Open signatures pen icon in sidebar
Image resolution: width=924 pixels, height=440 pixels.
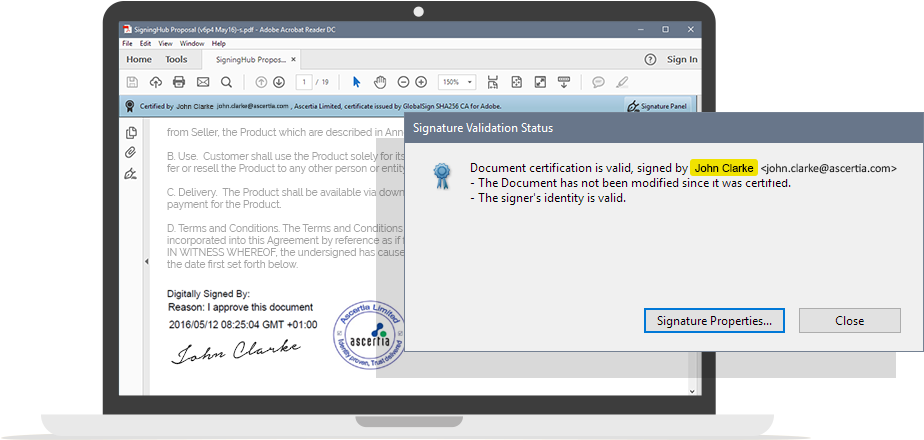(x=131, y=173)
